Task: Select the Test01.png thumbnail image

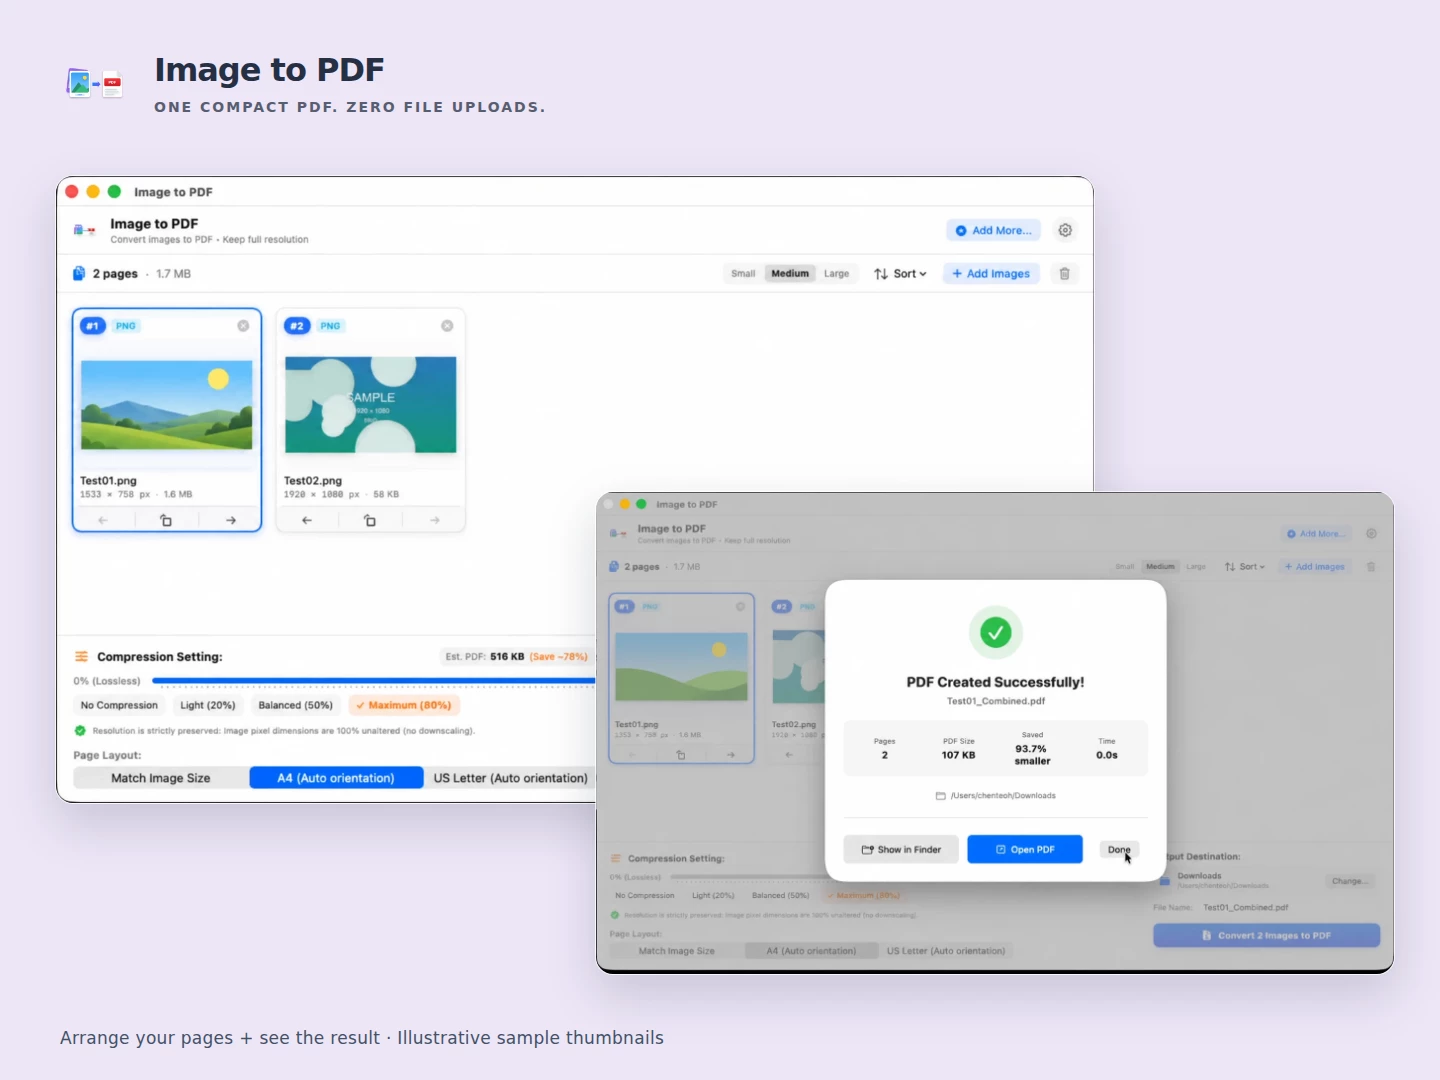Action: [x=167, y=405]
